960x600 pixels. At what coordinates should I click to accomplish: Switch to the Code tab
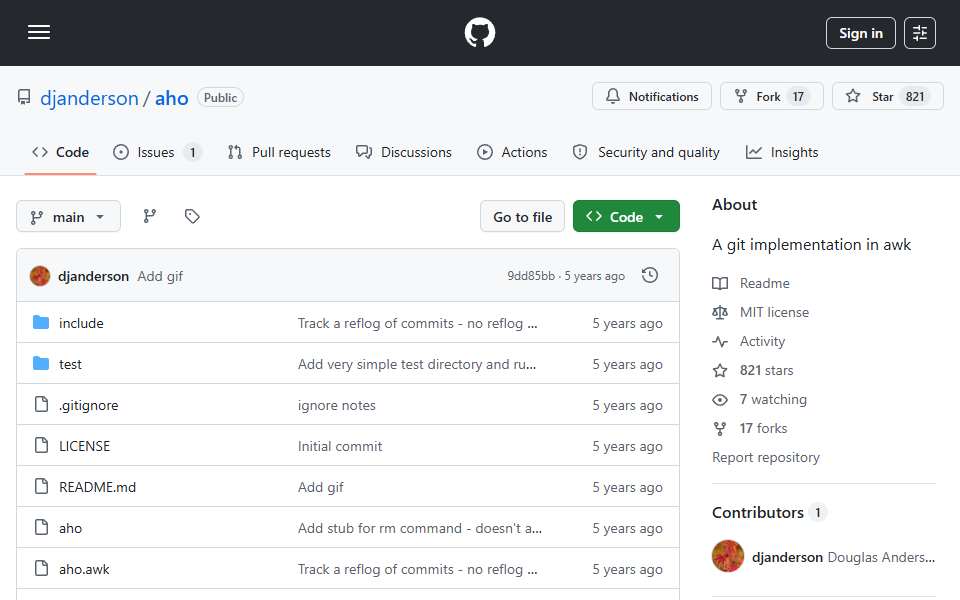(61, 152)
